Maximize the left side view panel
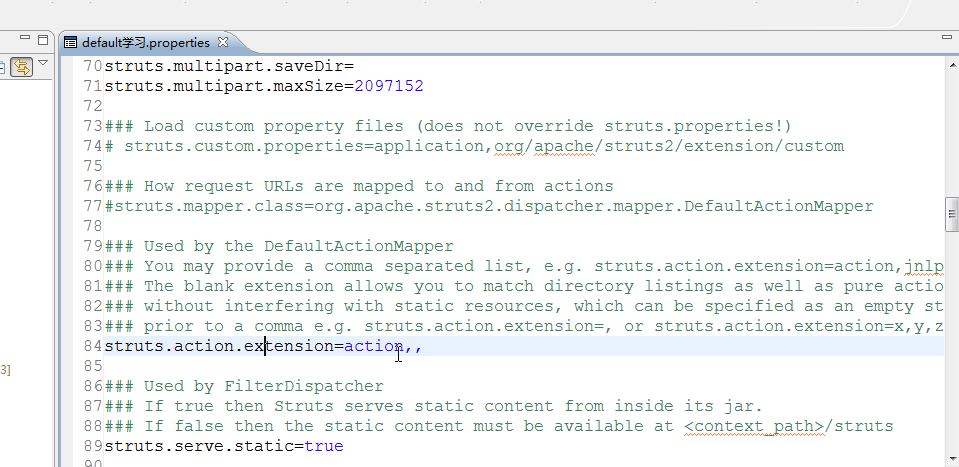 click(x=42, y=40)
